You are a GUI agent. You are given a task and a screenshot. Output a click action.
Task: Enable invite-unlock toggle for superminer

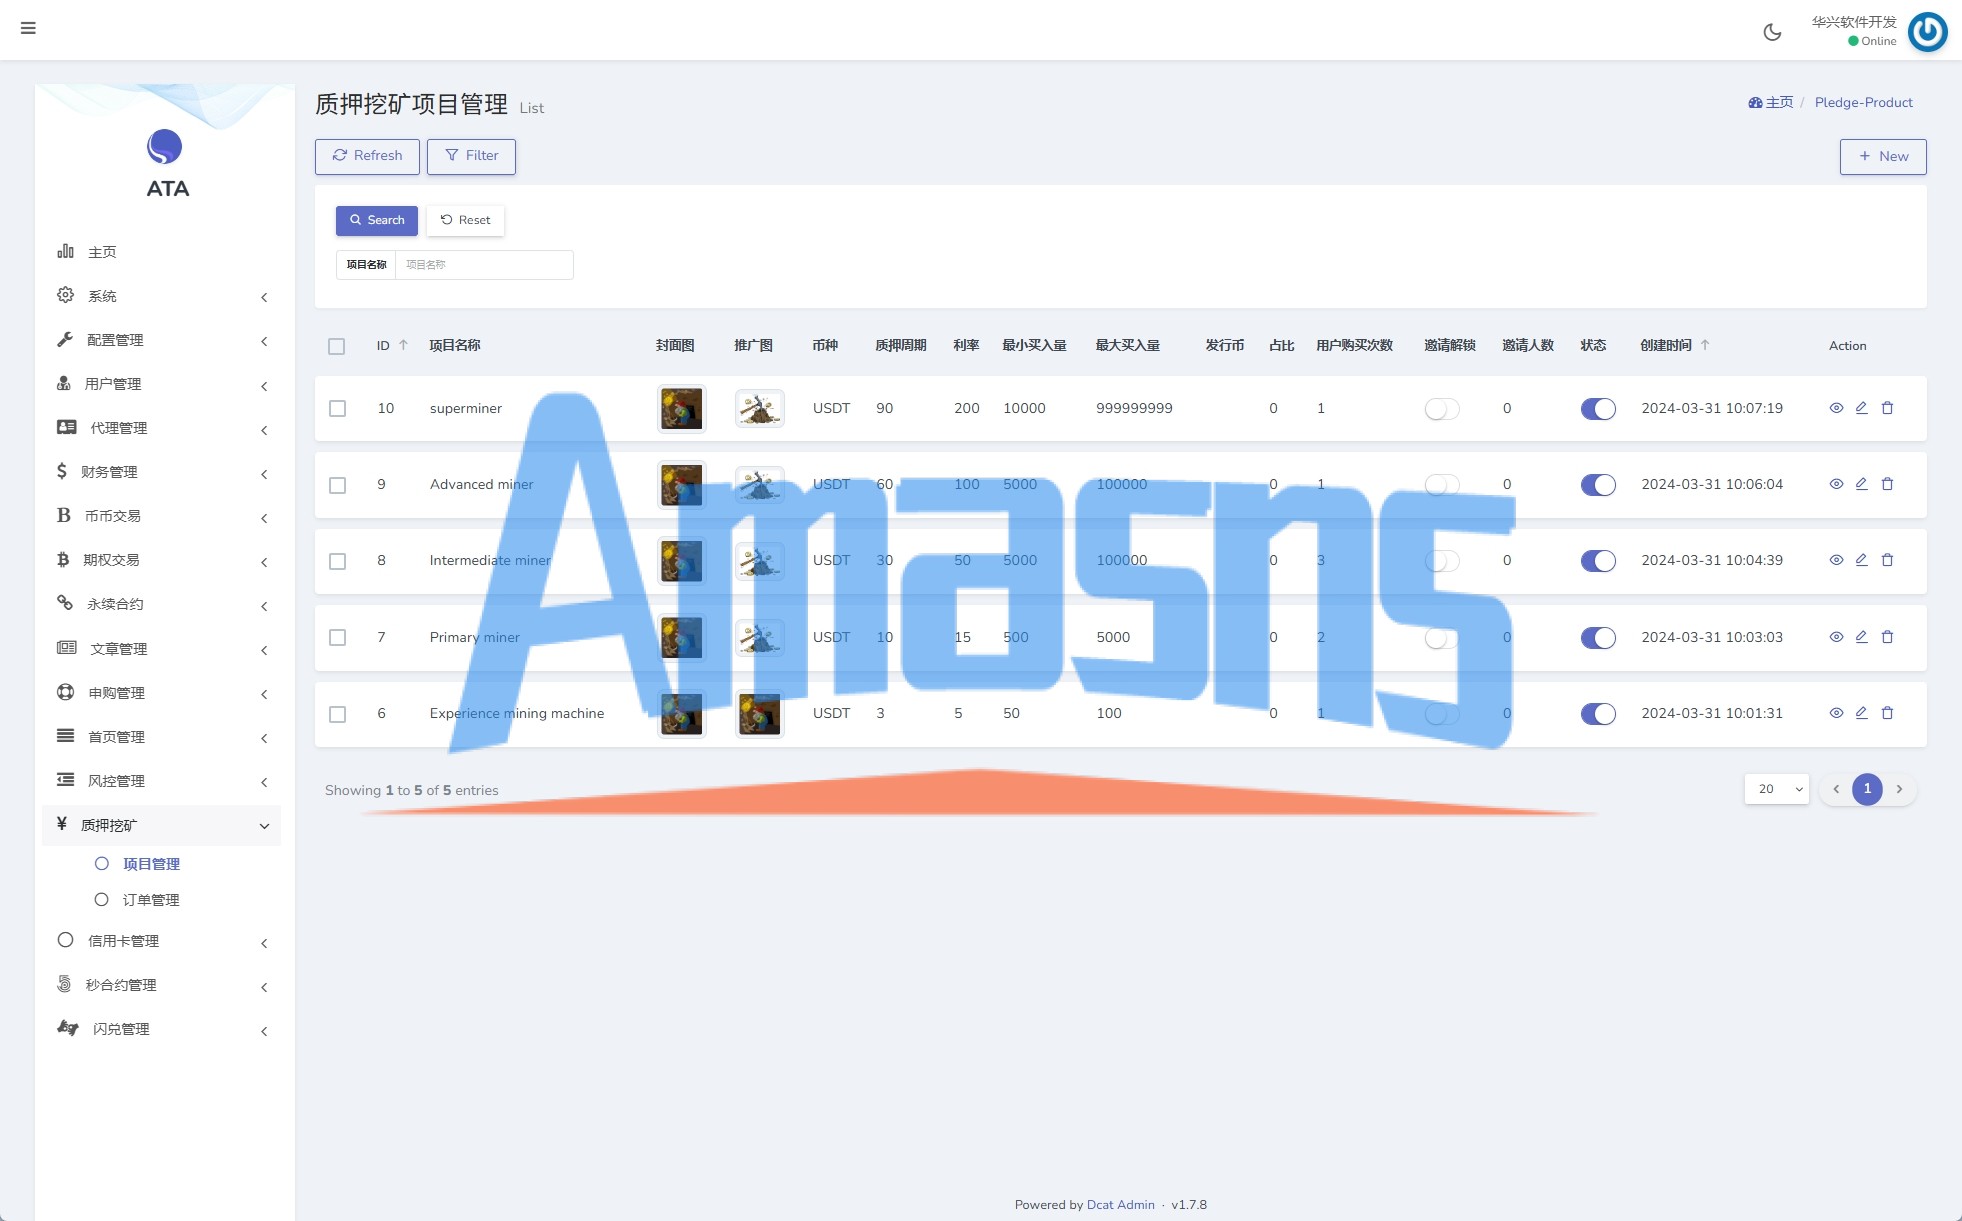point(1441,409)
